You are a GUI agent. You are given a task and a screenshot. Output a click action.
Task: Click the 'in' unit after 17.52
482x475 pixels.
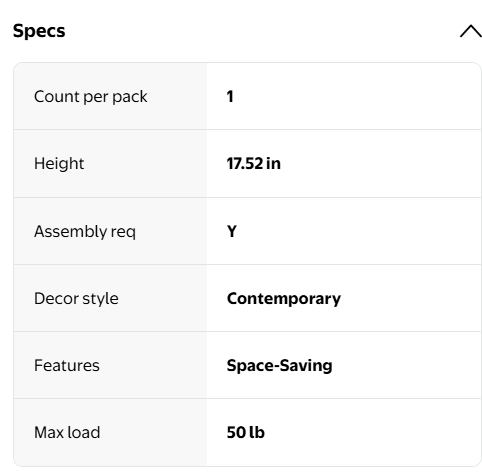(273, 164)
